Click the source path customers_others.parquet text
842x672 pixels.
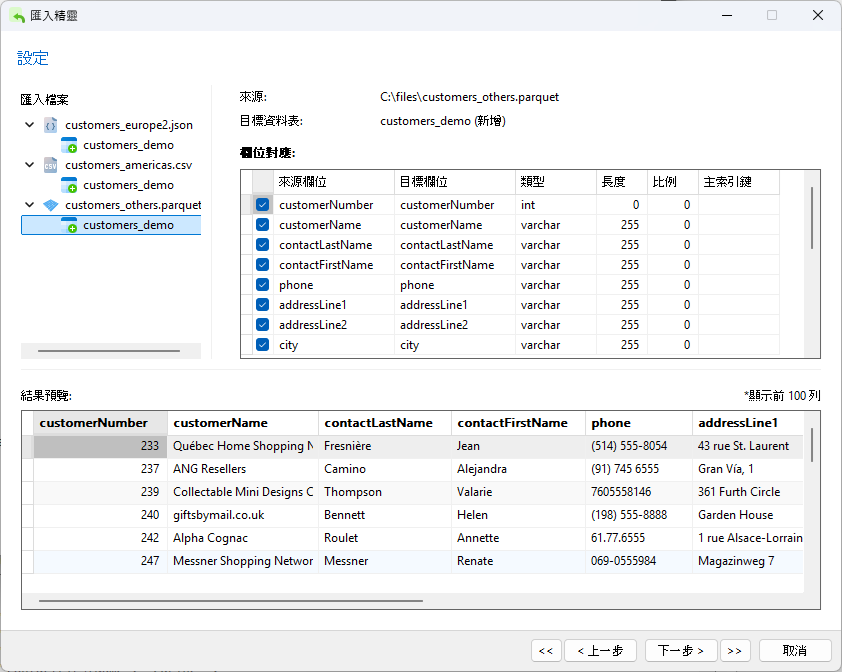pyautogui.click(x=469, y=97)
